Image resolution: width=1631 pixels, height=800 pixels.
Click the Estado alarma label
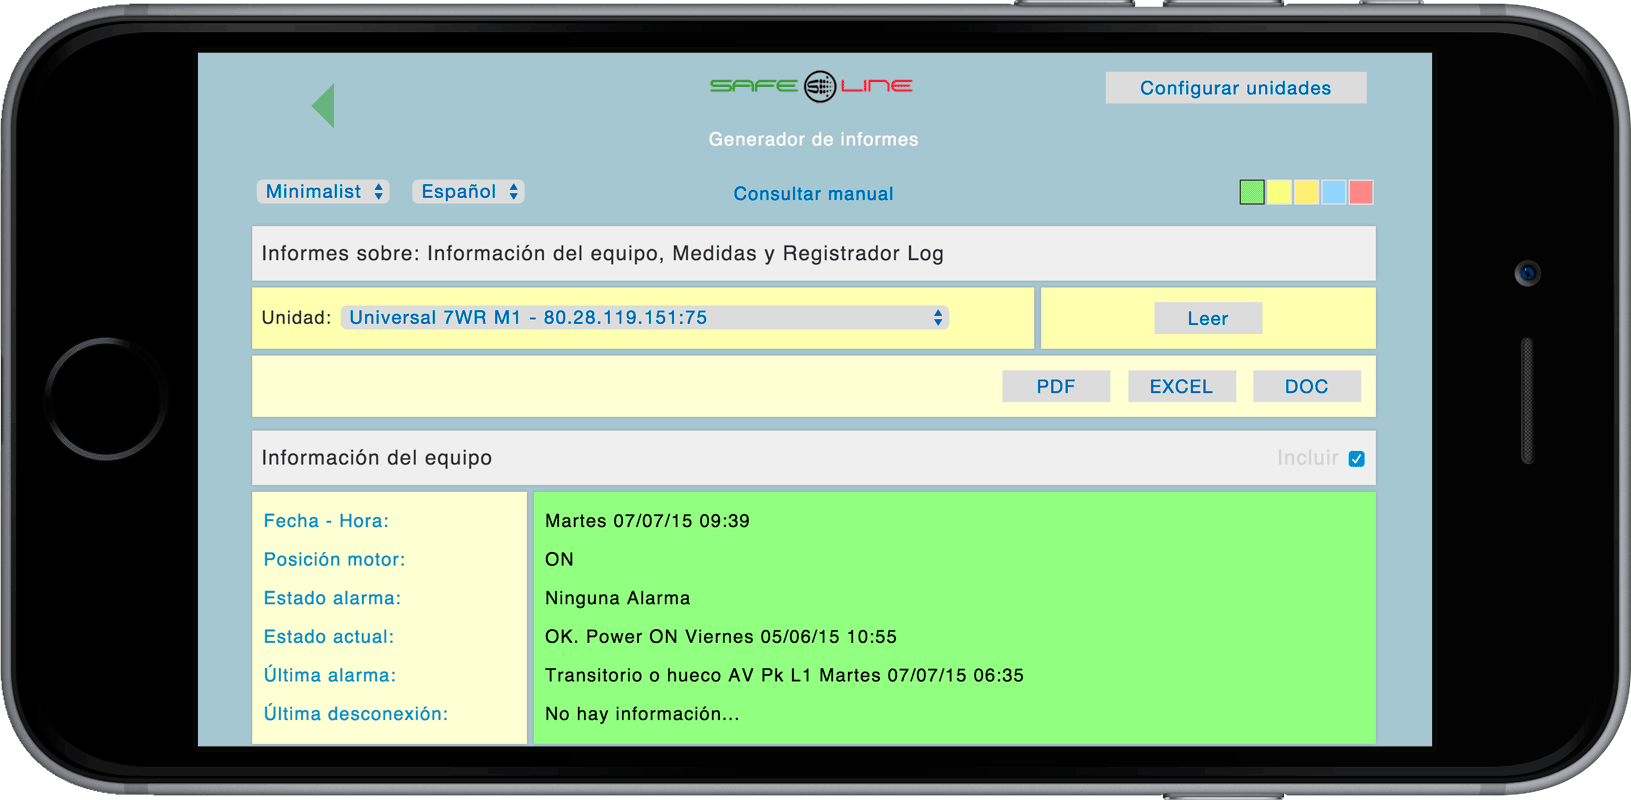[332, 598]
